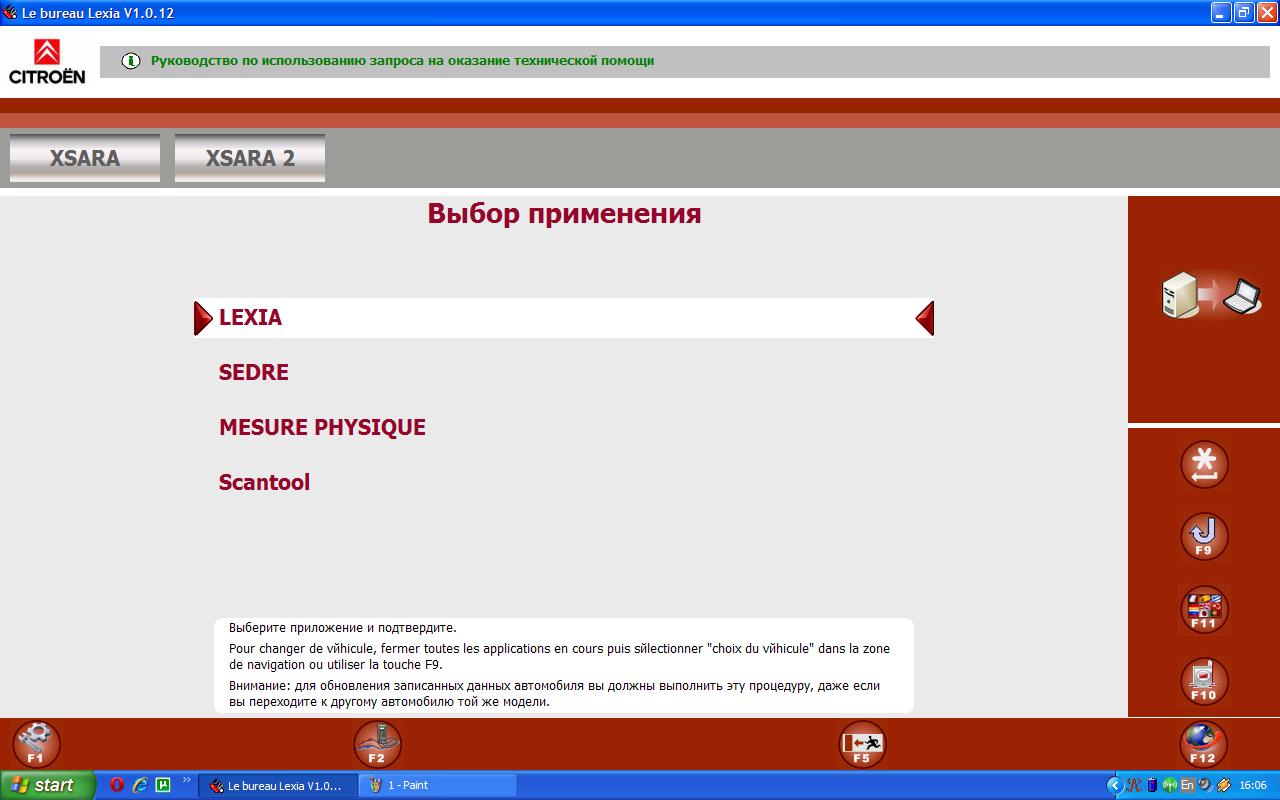Select the XSARA tab
Viewport: 1280px width, 800px height.
point(85,158)
